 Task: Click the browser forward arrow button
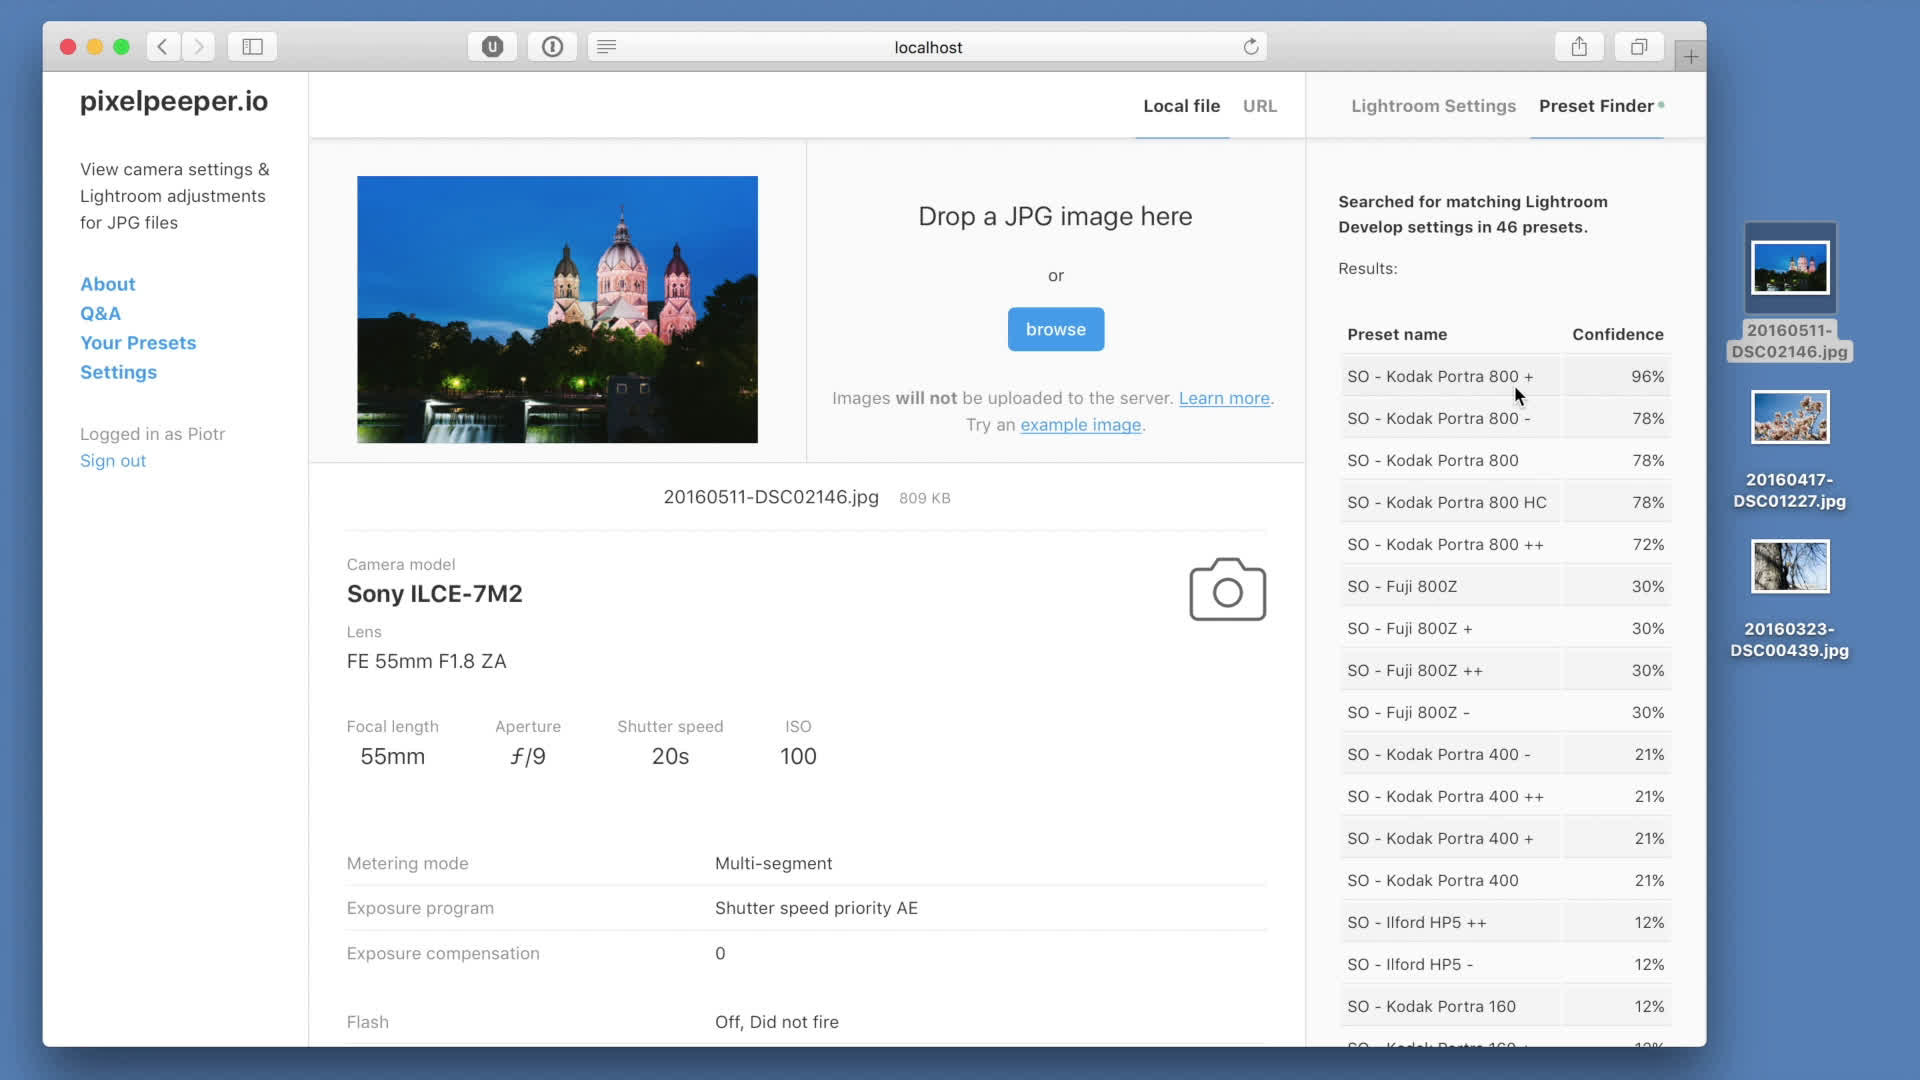pos(199,47)
